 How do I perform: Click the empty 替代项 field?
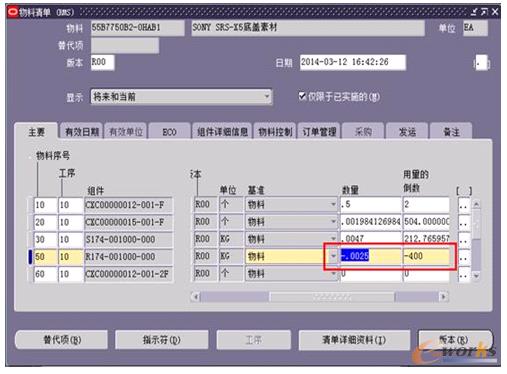[x=125, y=45]
